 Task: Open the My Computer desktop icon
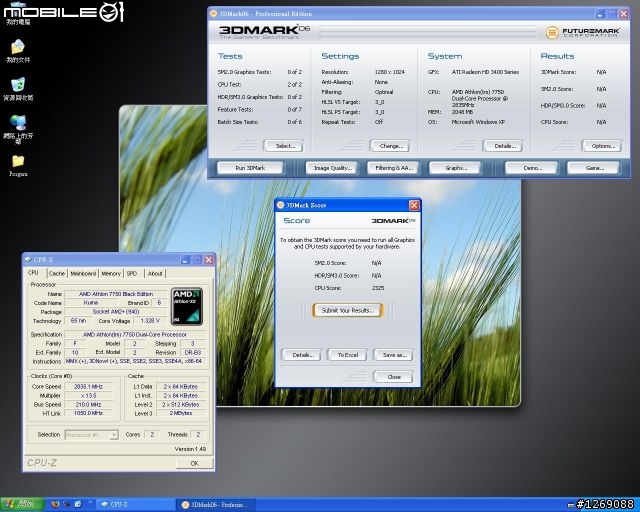coord(18,13)
